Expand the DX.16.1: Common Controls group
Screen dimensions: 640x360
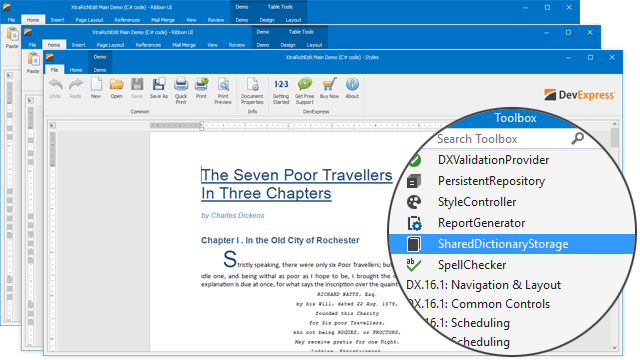pyautogui.click(x=479, y=304)
